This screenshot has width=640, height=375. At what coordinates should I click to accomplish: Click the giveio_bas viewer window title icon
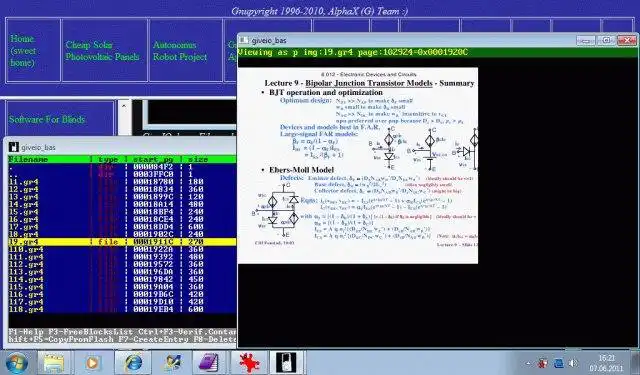[244, 40]
